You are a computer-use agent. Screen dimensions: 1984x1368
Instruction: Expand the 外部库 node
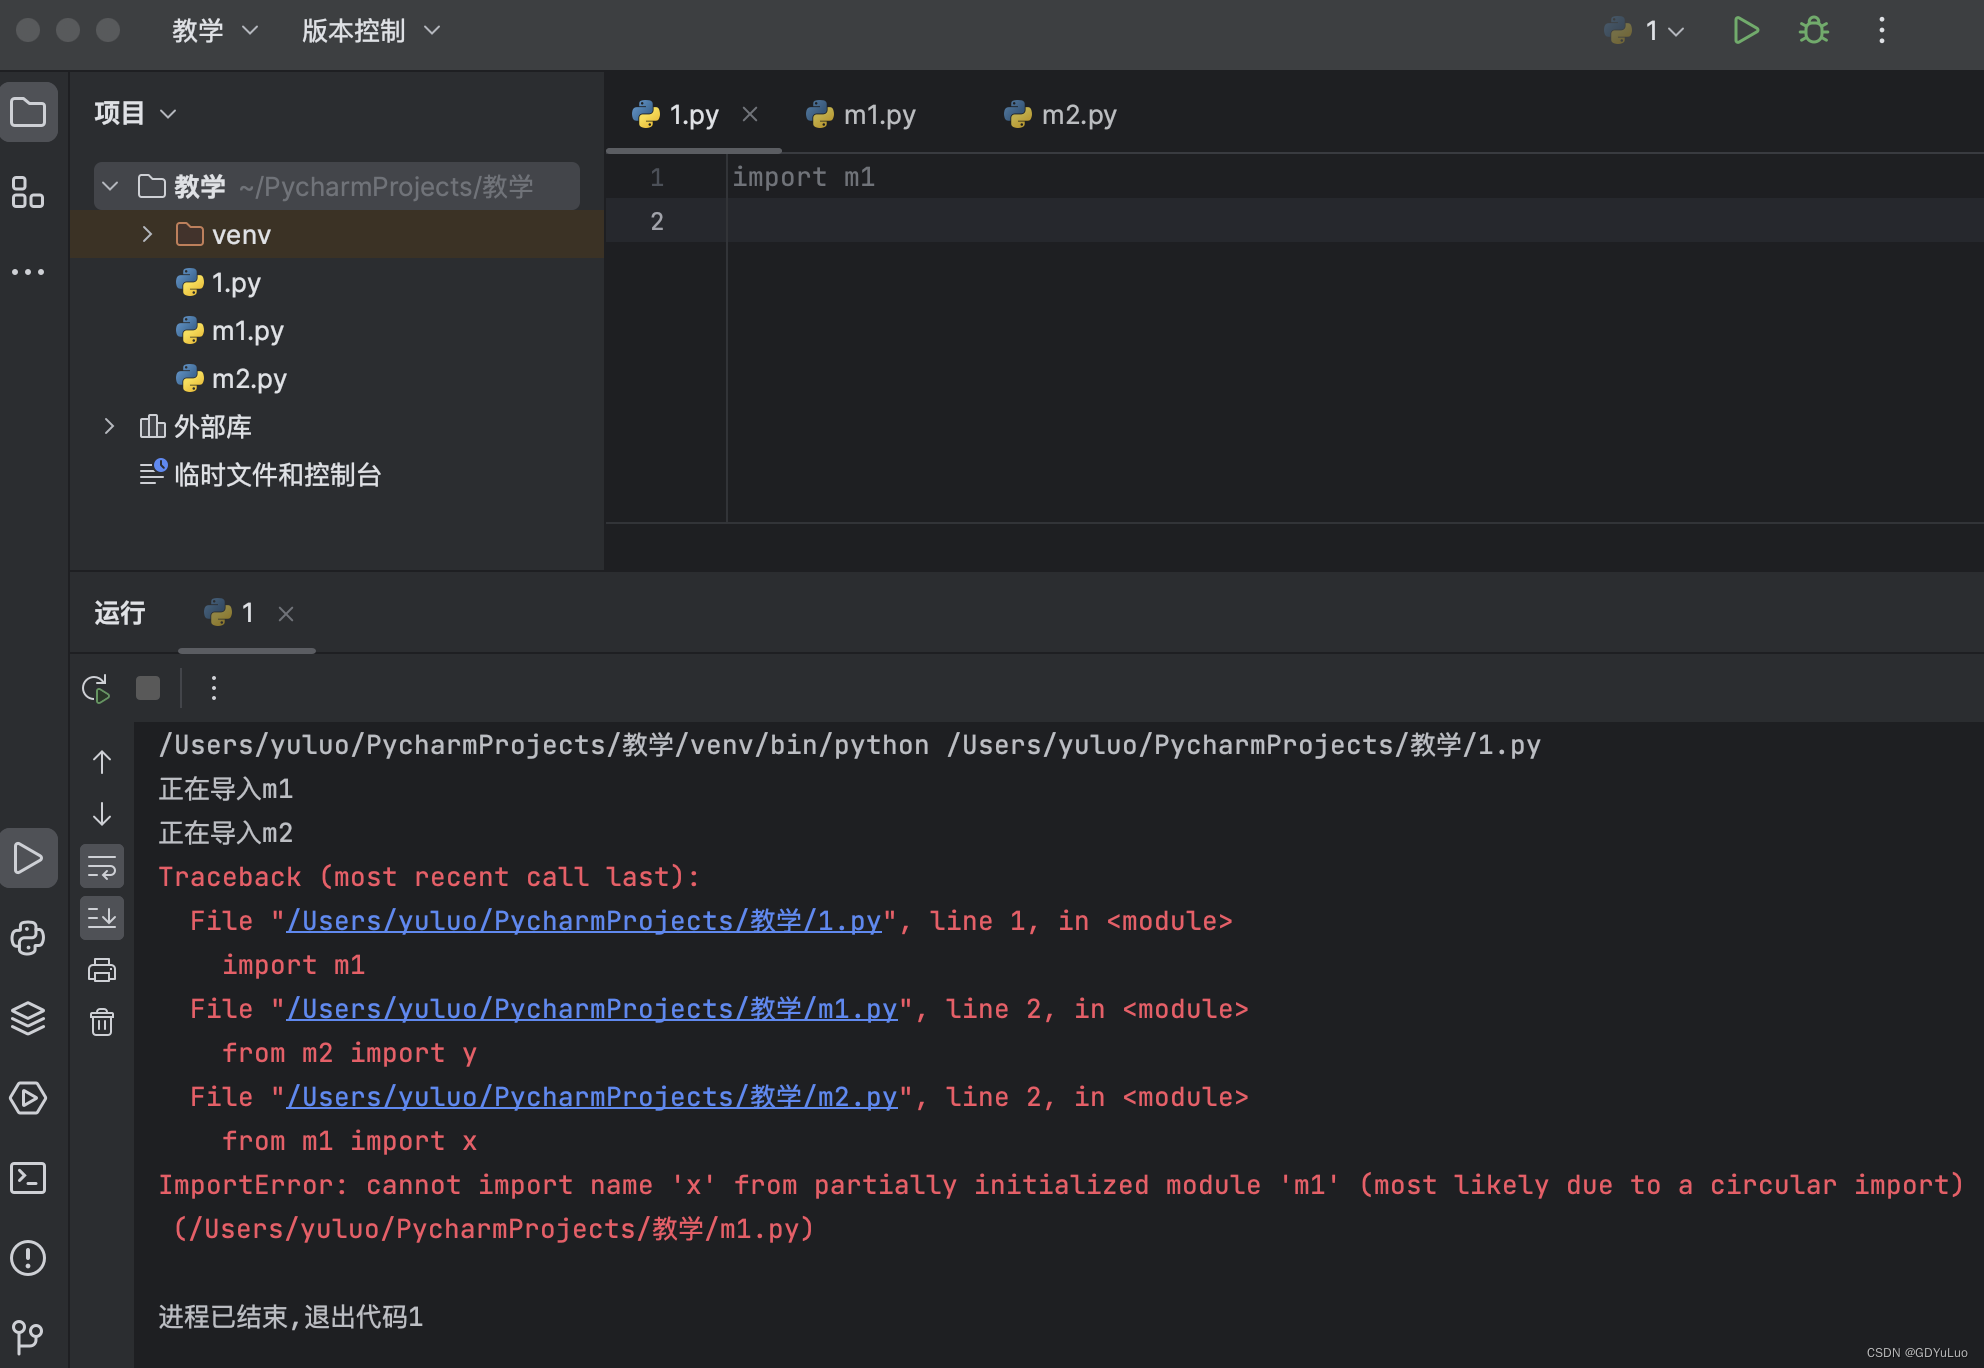point(109,427)
